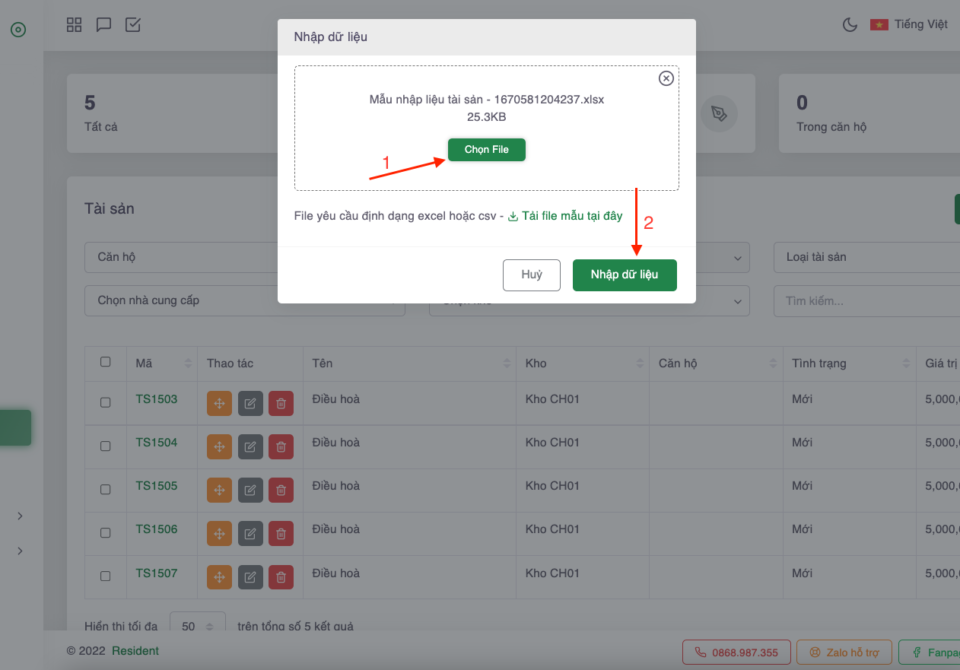
Task: Click the Nhập dữ liệu import button
Action: (624, 275)
